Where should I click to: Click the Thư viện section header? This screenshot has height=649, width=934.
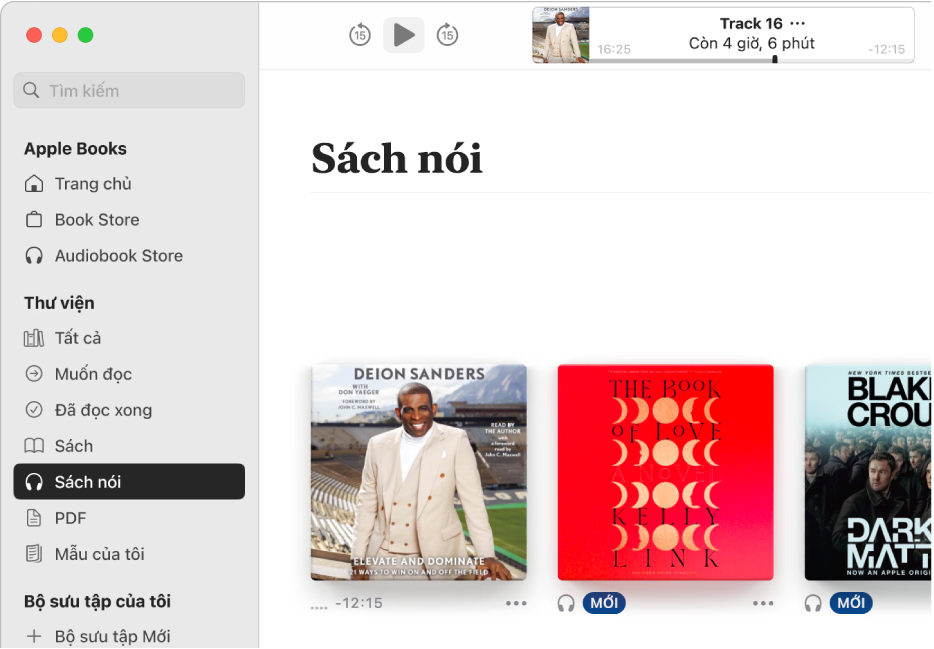pos(59,303)
